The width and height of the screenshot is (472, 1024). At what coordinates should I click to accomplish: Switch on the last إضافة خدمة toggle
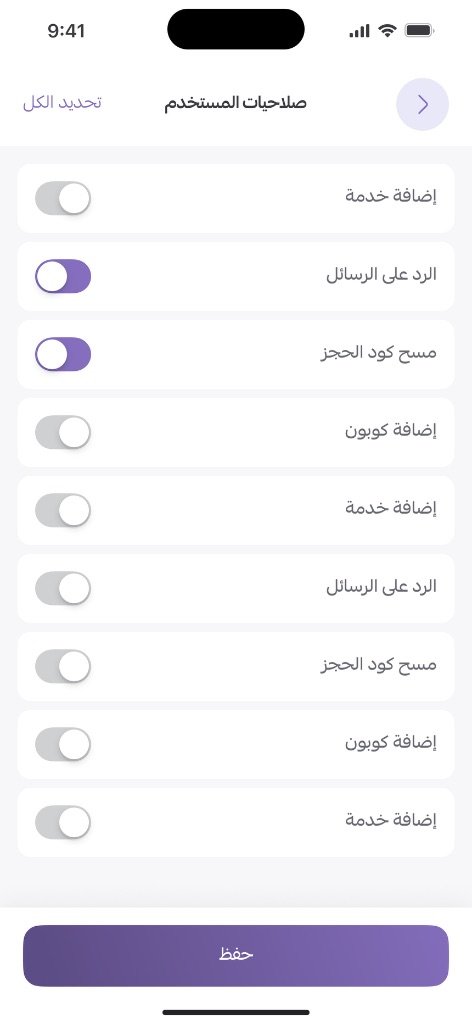click(63, 822)
